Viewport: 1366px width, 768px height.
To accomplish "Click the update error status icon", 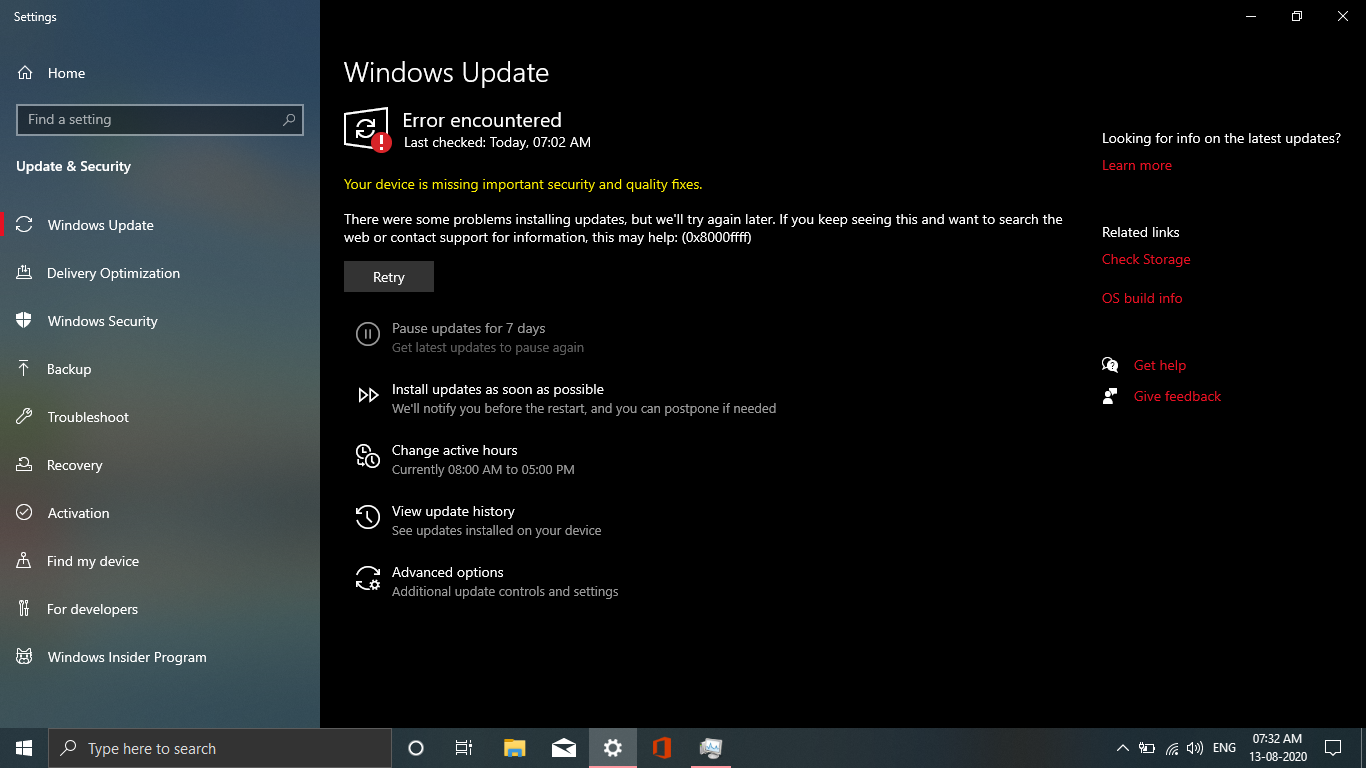I will pyautogui.click(x=367, y=130).
